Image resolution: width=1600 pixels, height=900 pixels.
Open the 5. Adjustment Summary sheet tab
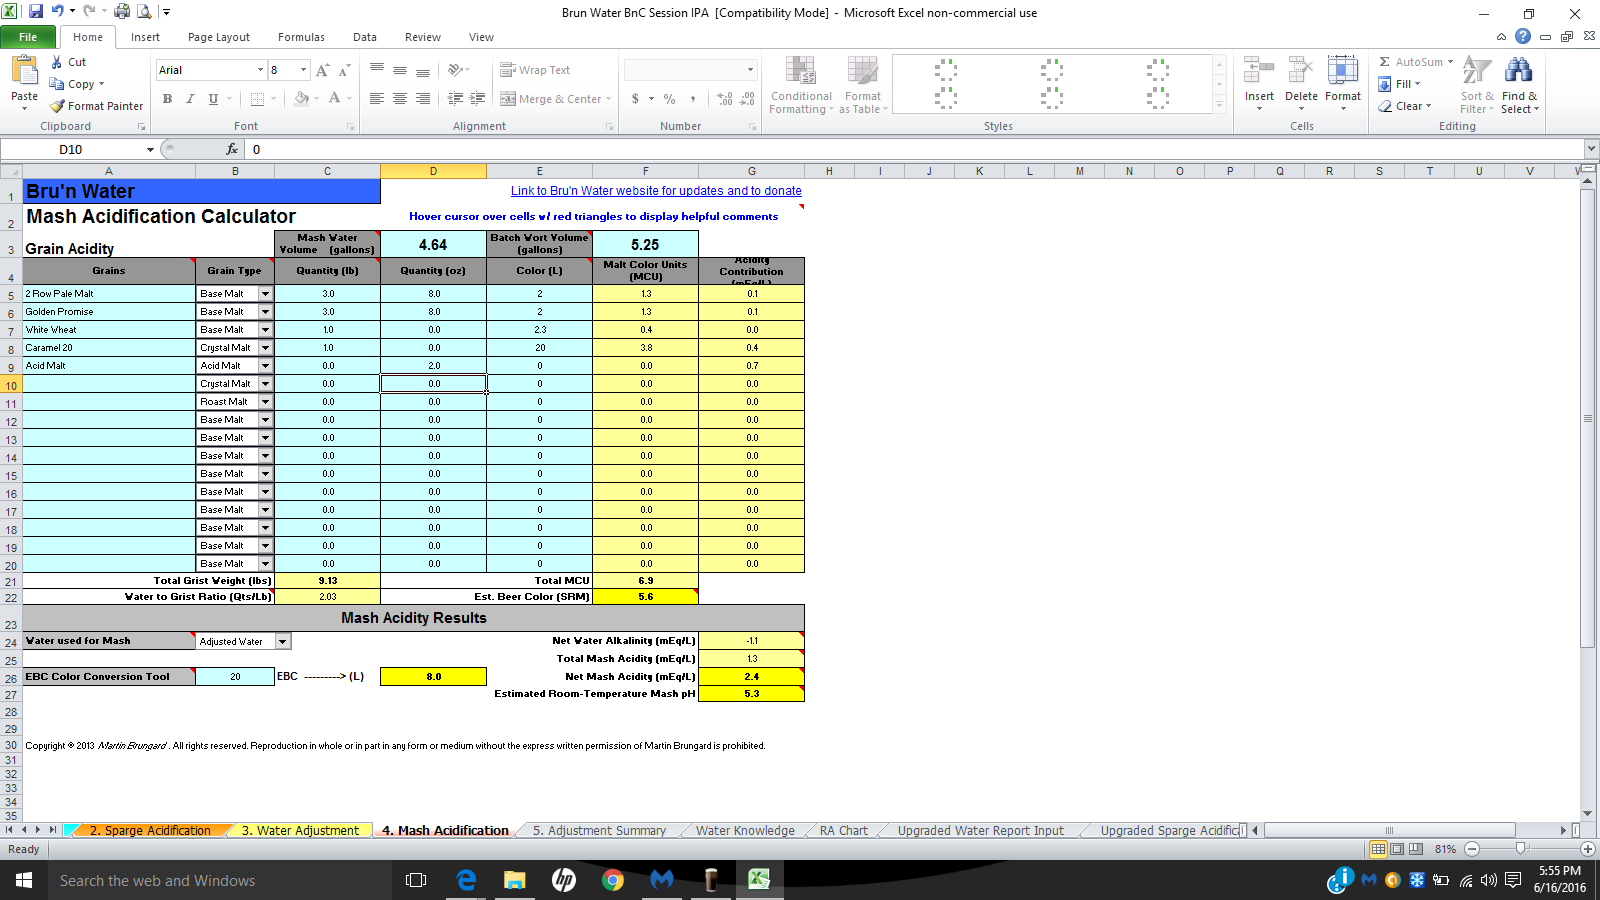pyautogui.click(x=599, y=830)
